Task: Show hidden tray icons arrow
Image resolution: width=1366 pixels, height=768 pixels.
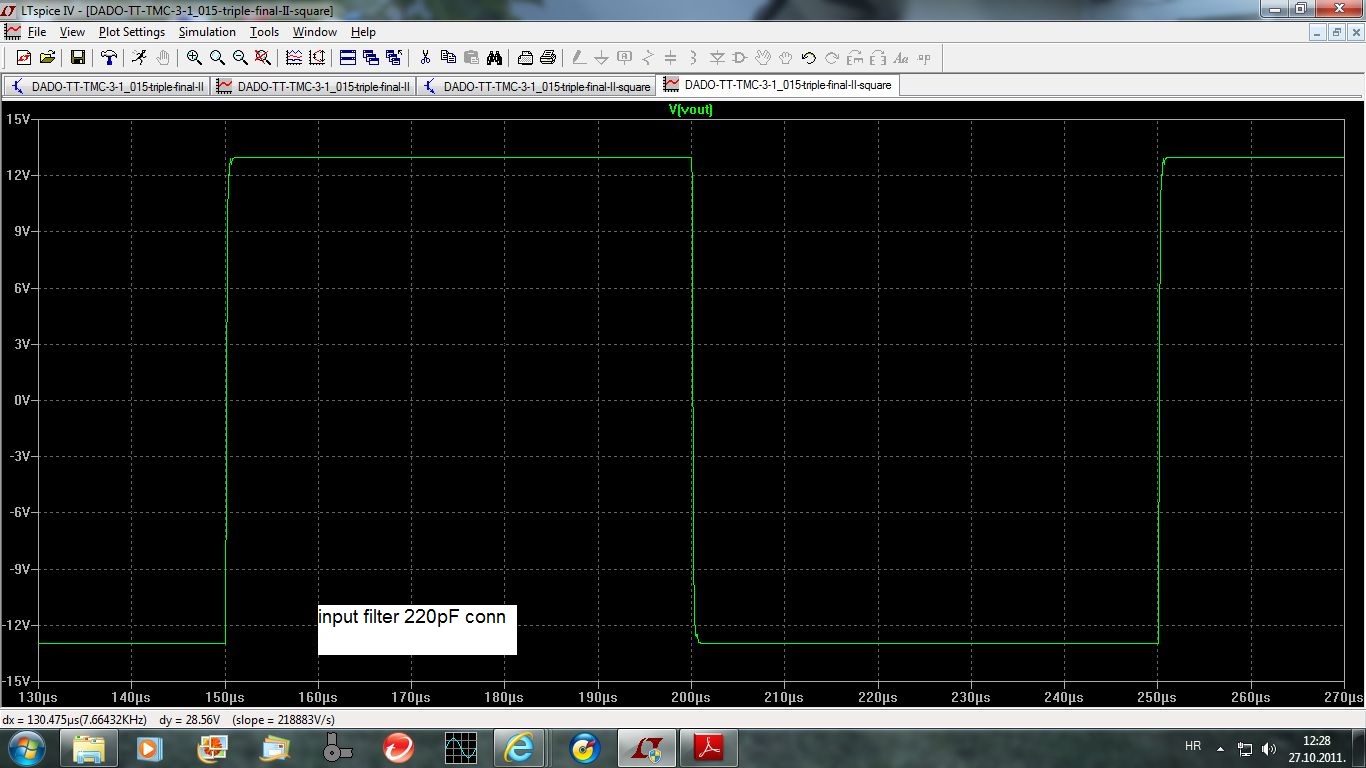Action: pyautogui.click(x=1219, y=748)
